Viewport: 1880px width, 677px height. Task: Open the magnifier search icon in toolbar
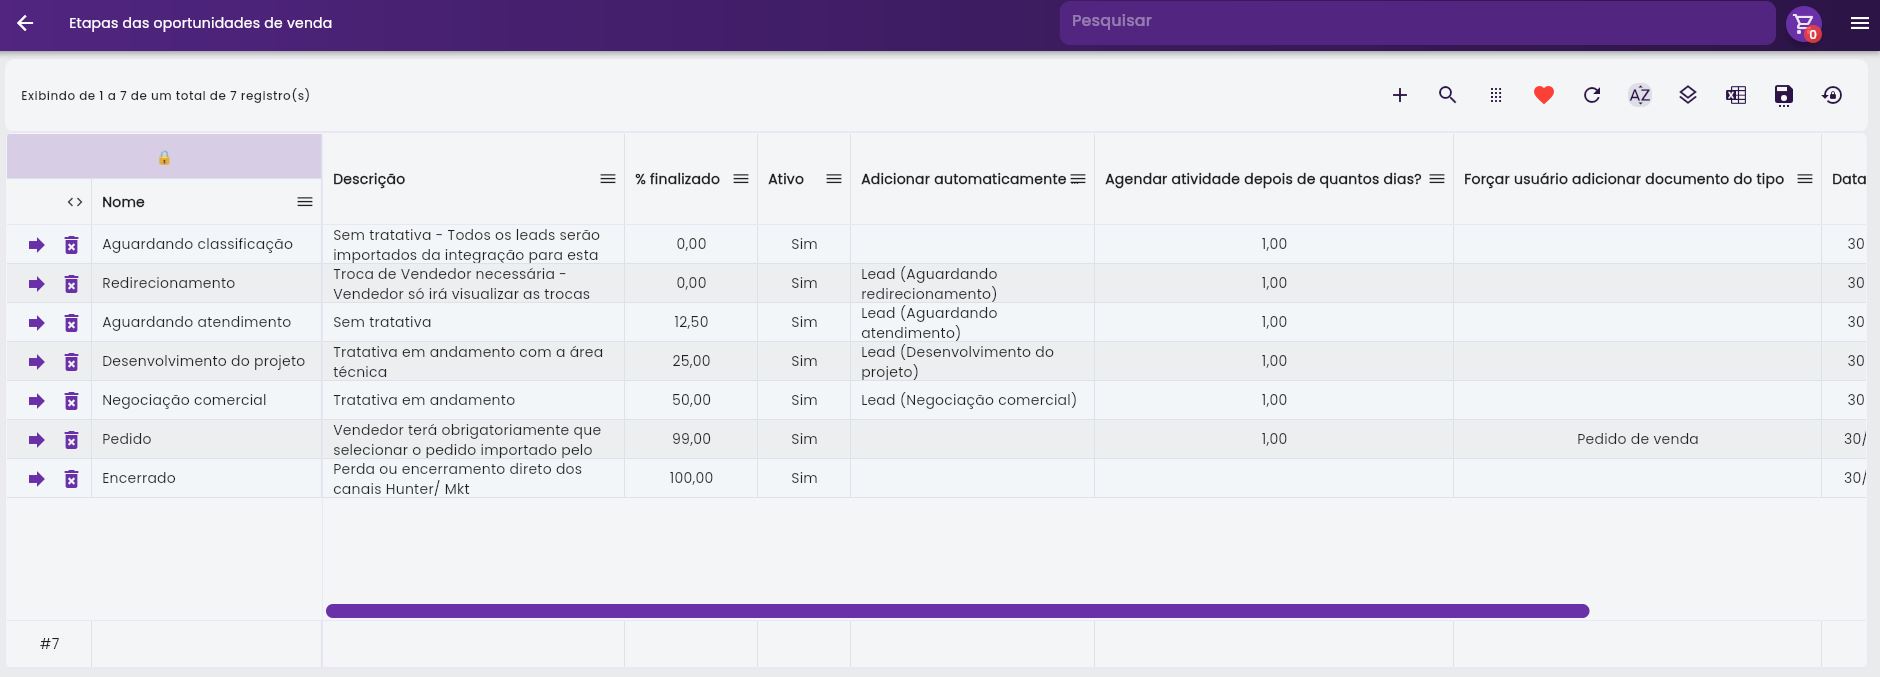click(x=1447, y=95)
